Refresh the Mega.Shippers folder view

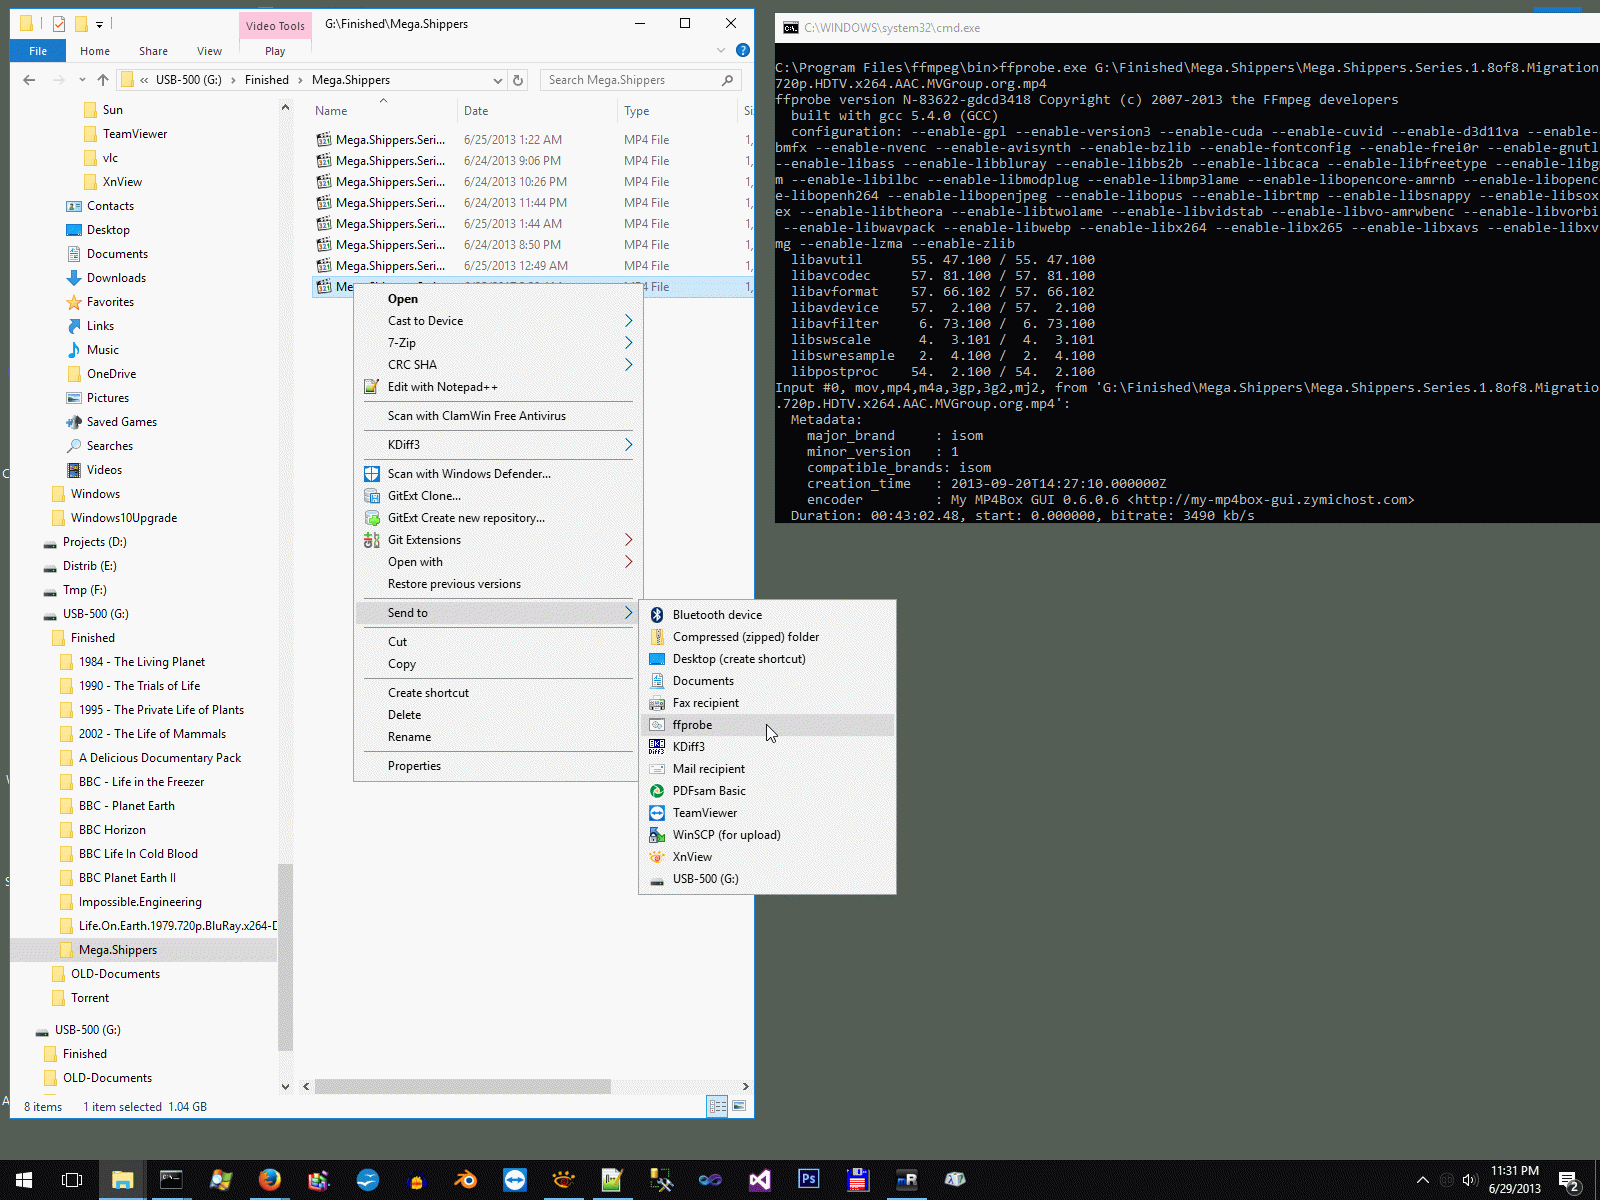518,80
